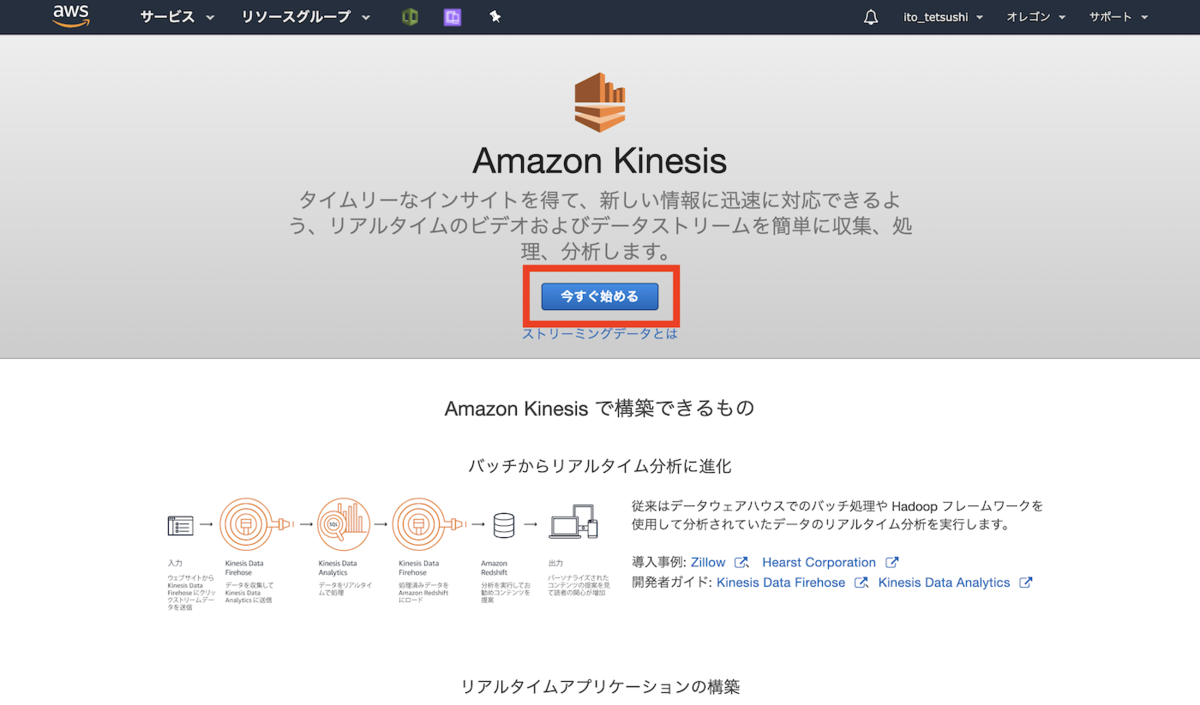The height and width of the screenshot is (705, 1200).
Task: Click the AWS home logo icon
Action: [70, 16]
